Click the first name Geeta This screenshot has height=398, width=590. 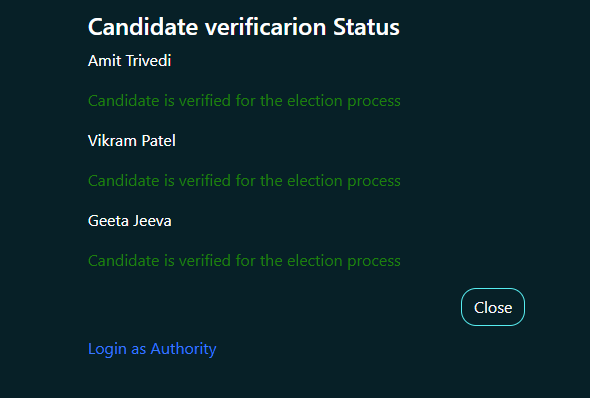(x=108, y=221)
